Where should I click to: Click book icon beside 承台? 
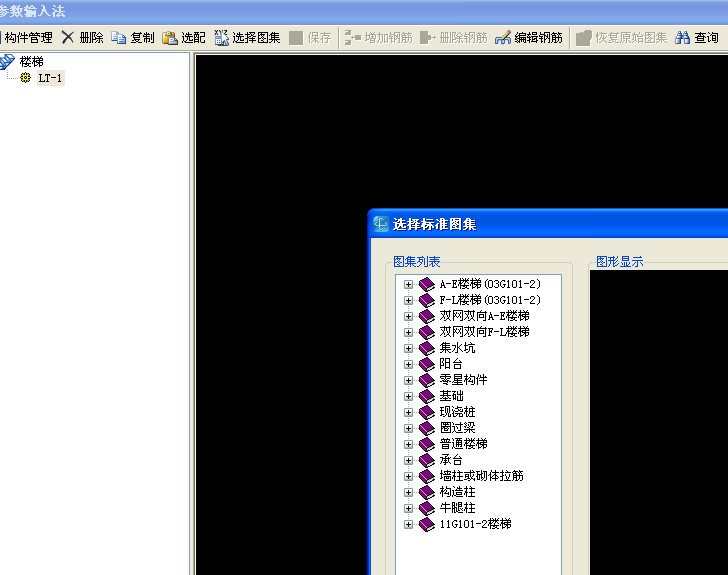[x=426, y=460]
